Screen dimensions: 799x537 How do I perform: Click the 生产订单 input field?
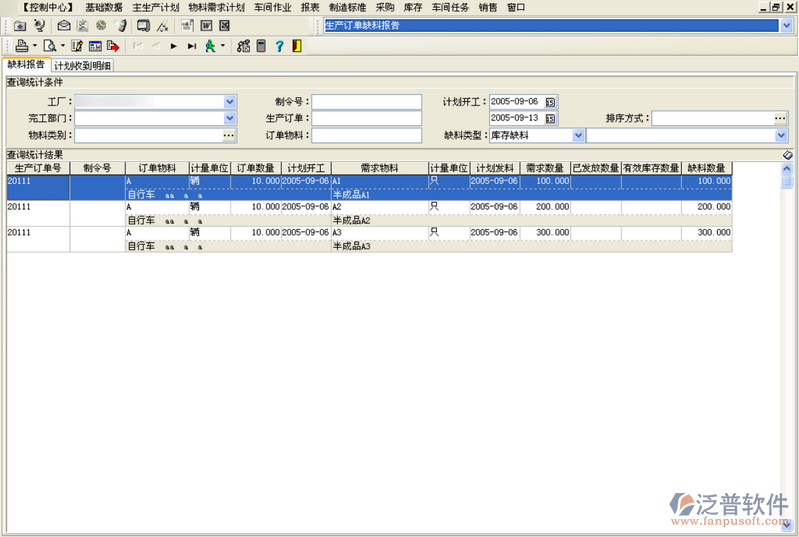[x=366, y=118]
